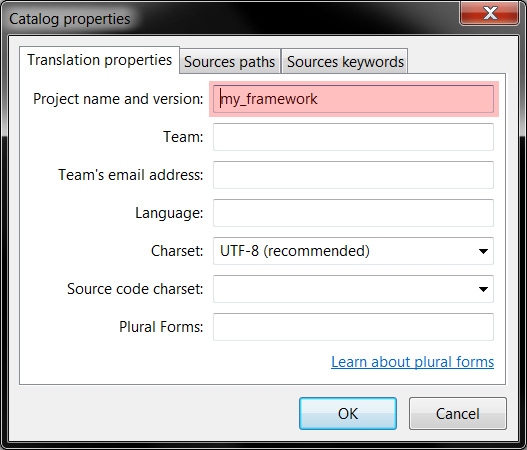The height and width of the screenshot is (450, 527).
Task: Expand the Source code charset dropdown arrow
Action: point(483,289)
